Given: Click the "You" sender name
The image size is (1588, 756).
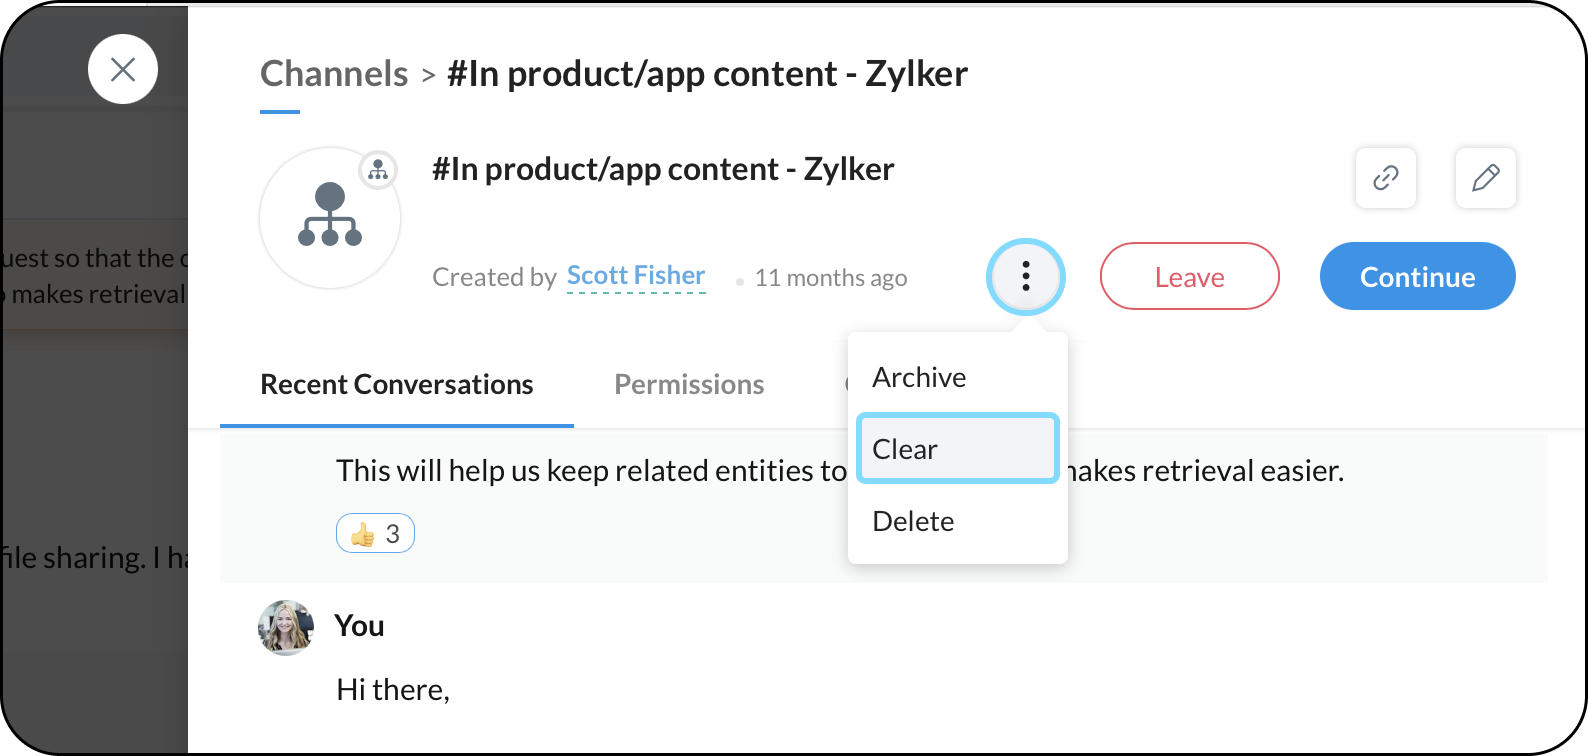Looking at the screenshot, I should pos(359,626).
